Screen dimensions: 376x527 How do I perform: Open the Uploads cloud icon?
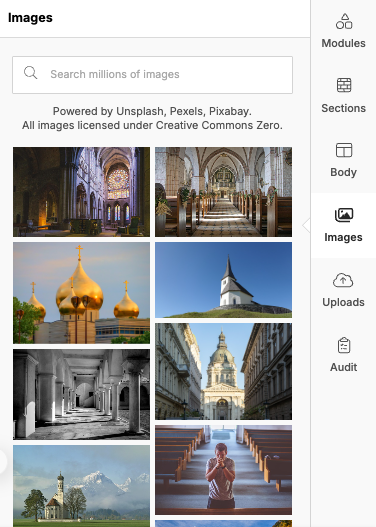(343, 280)
